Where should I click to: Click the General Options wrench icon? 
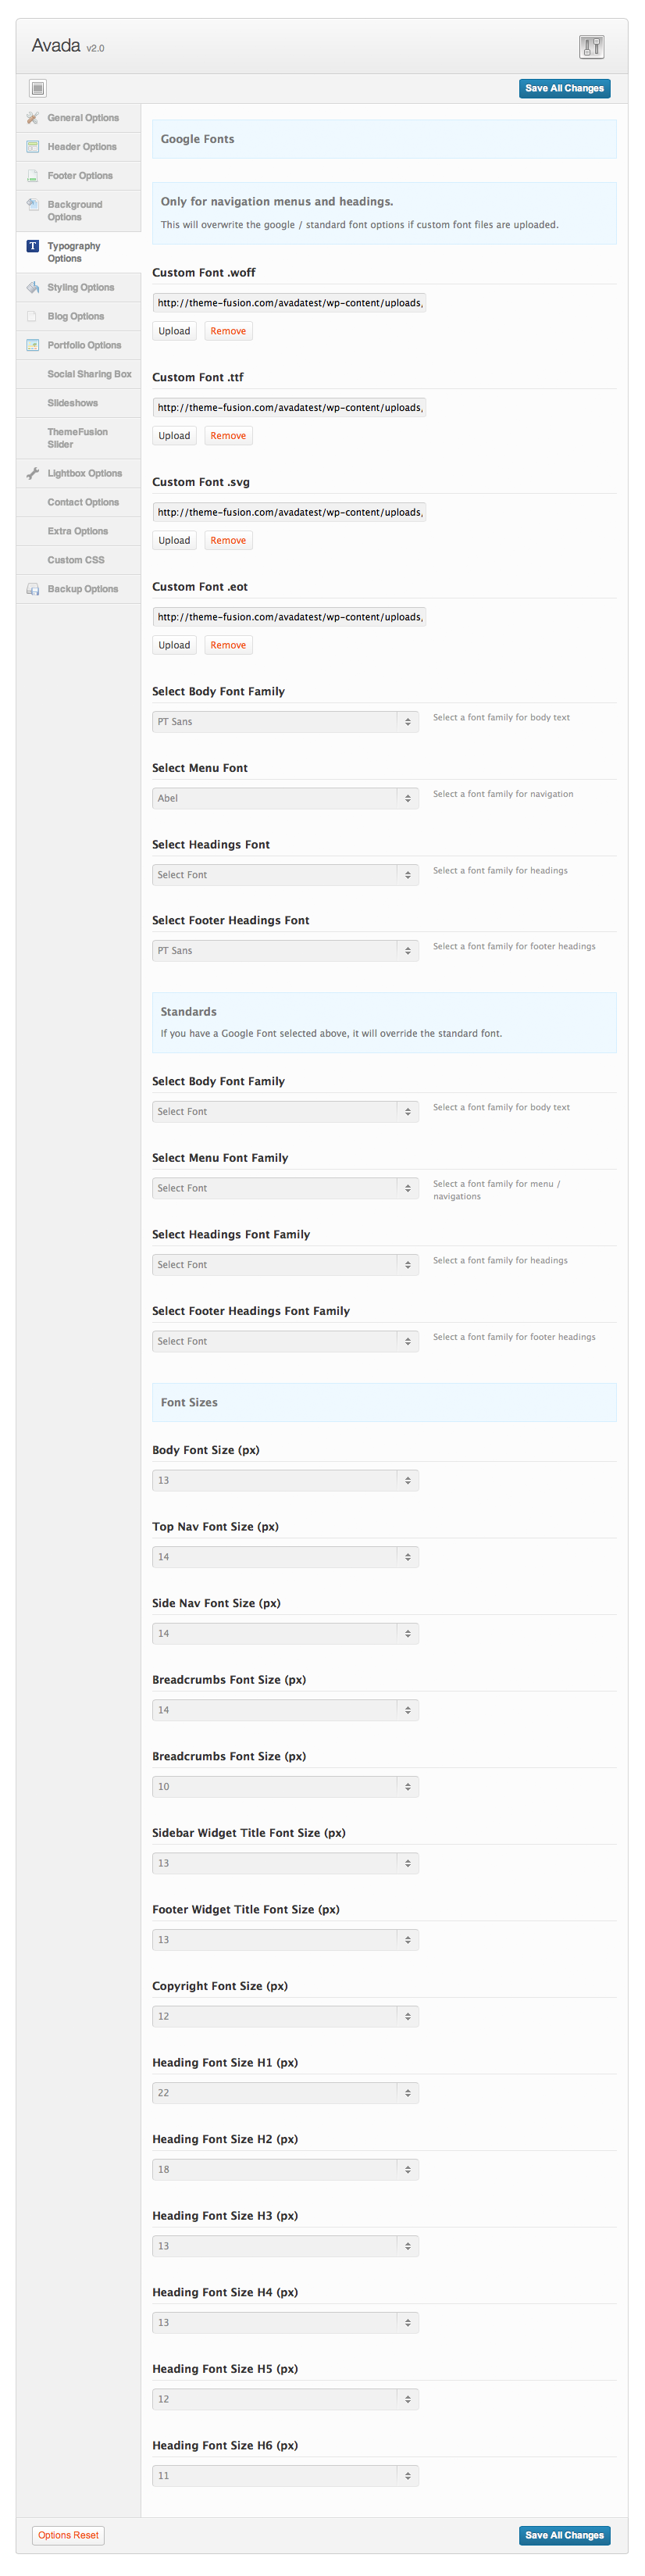33,118
